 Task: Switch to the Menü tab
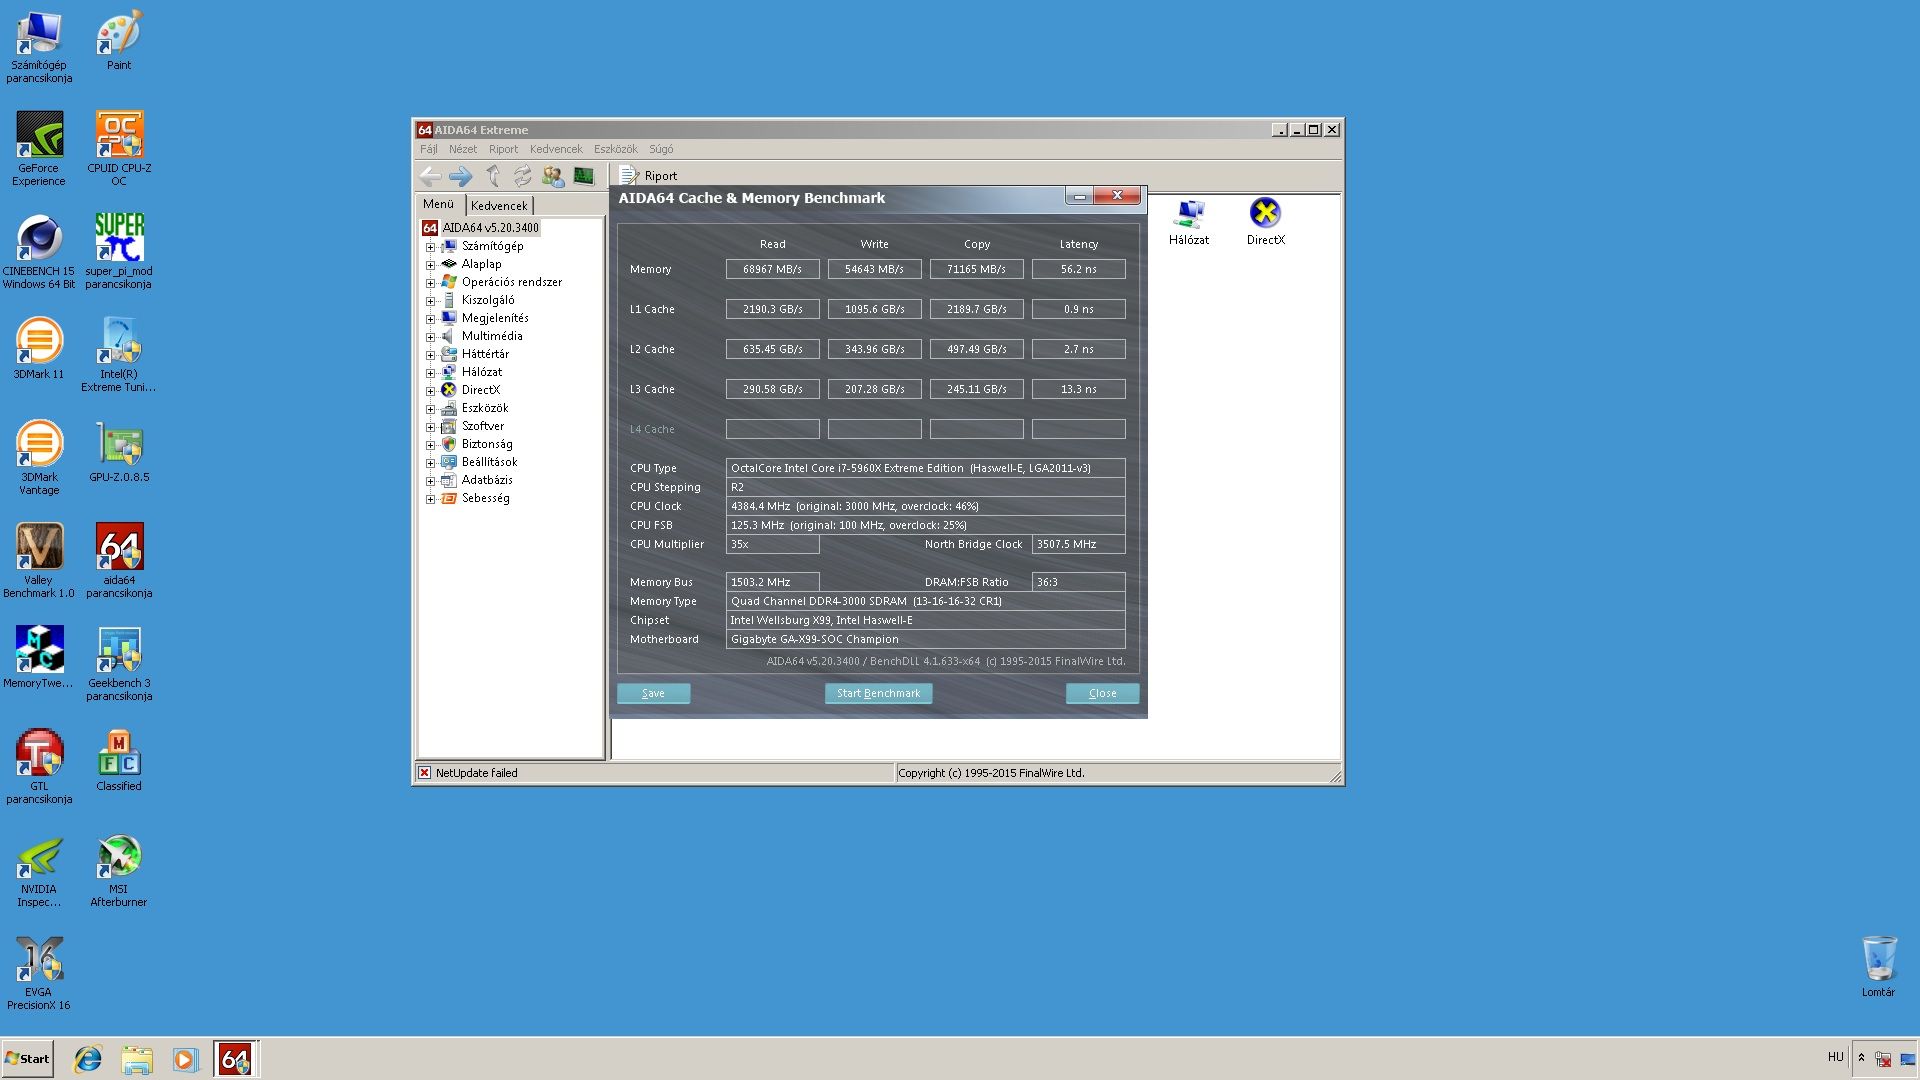pos(439,204)
